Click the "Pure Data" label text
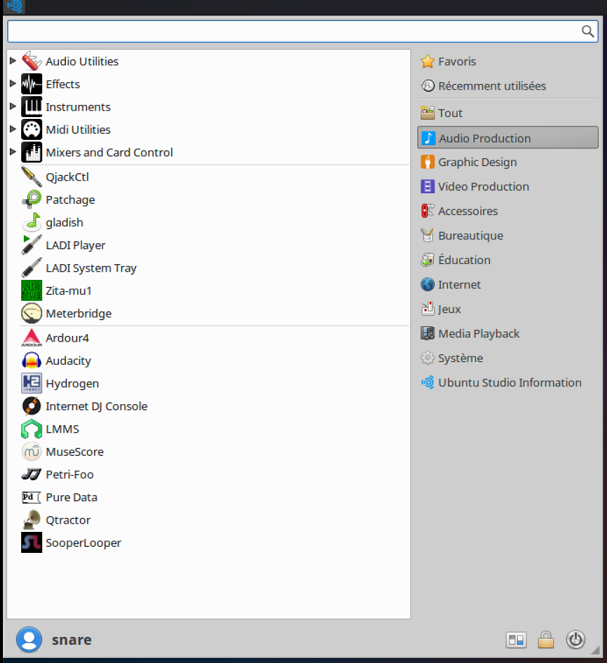Viewport: 607px width, 663px height. 71,498
